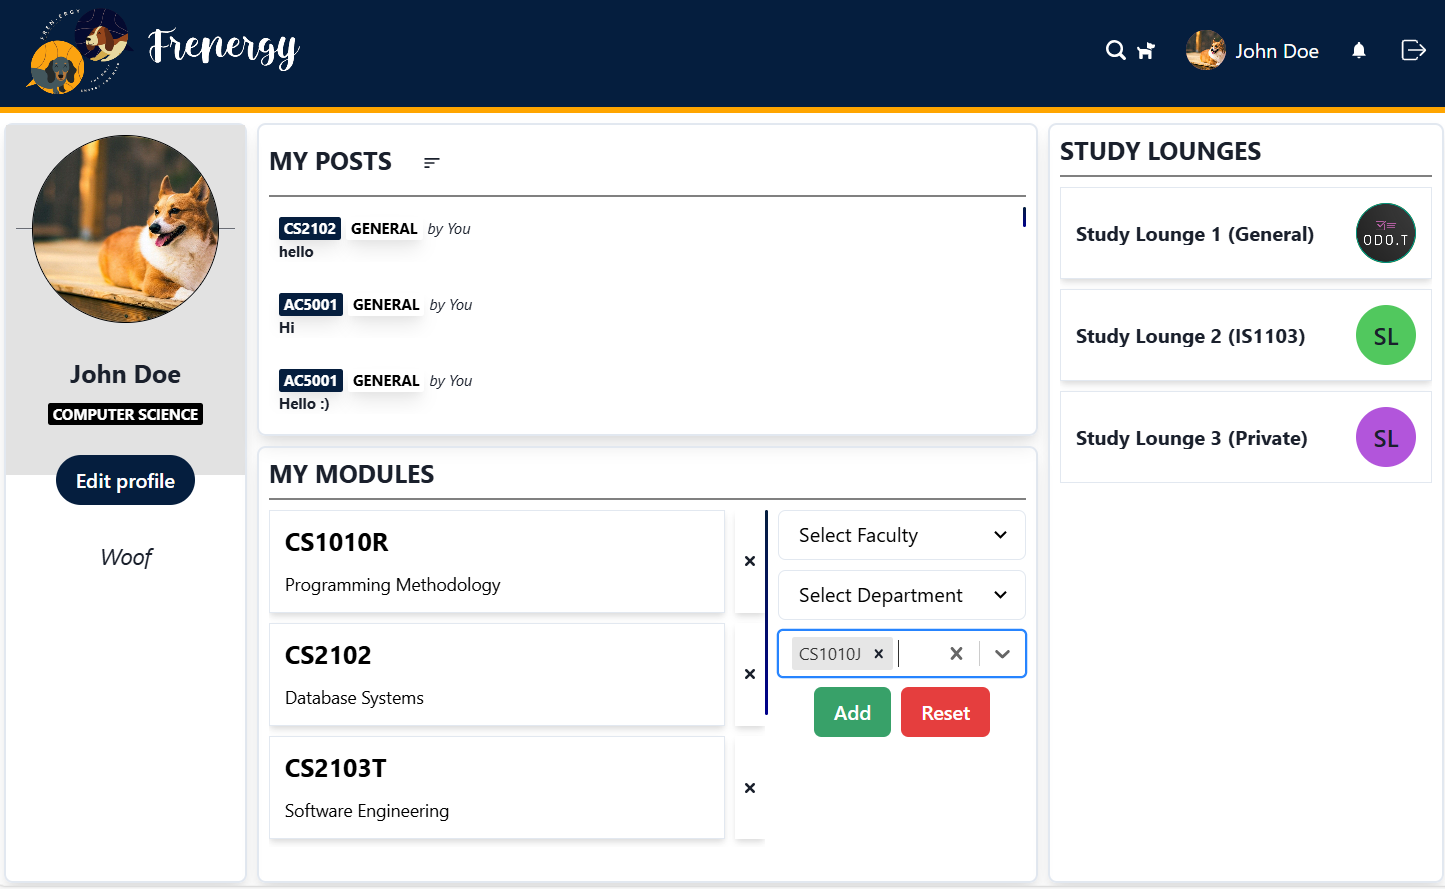Click the green Add button
The width and height of the screenshot is (1445, 889).
click(x=852, y=712)
